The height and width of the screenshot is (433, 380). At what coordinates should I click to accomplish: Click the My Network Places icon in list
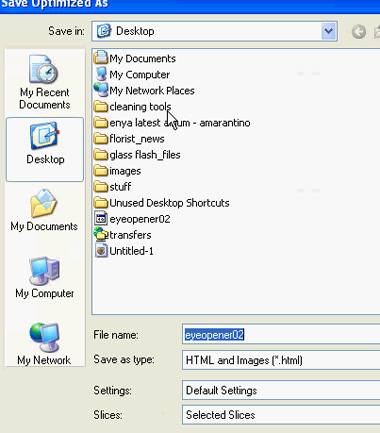pos(101,90)
